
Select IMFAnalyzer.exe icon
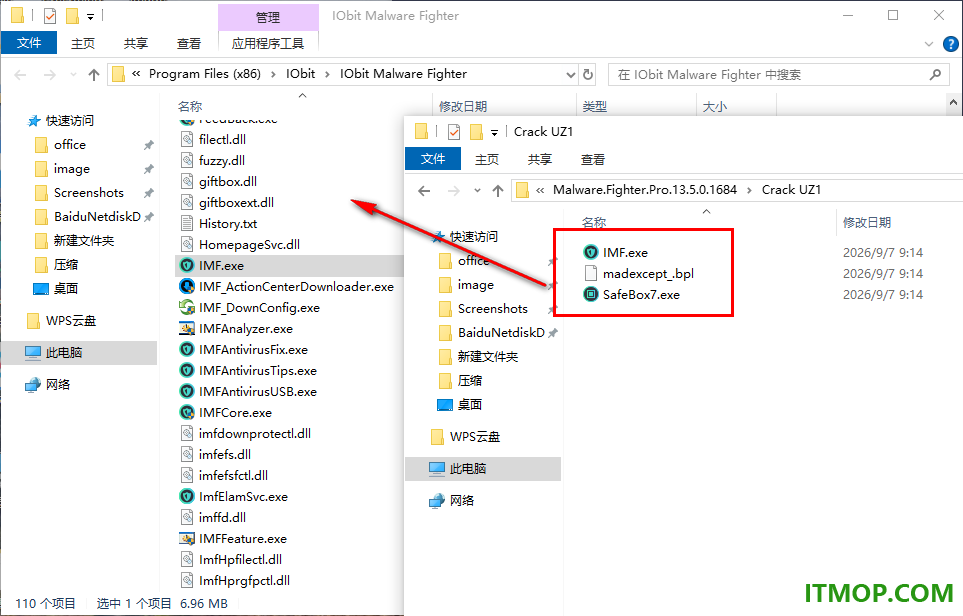click(x=187, y=329)
